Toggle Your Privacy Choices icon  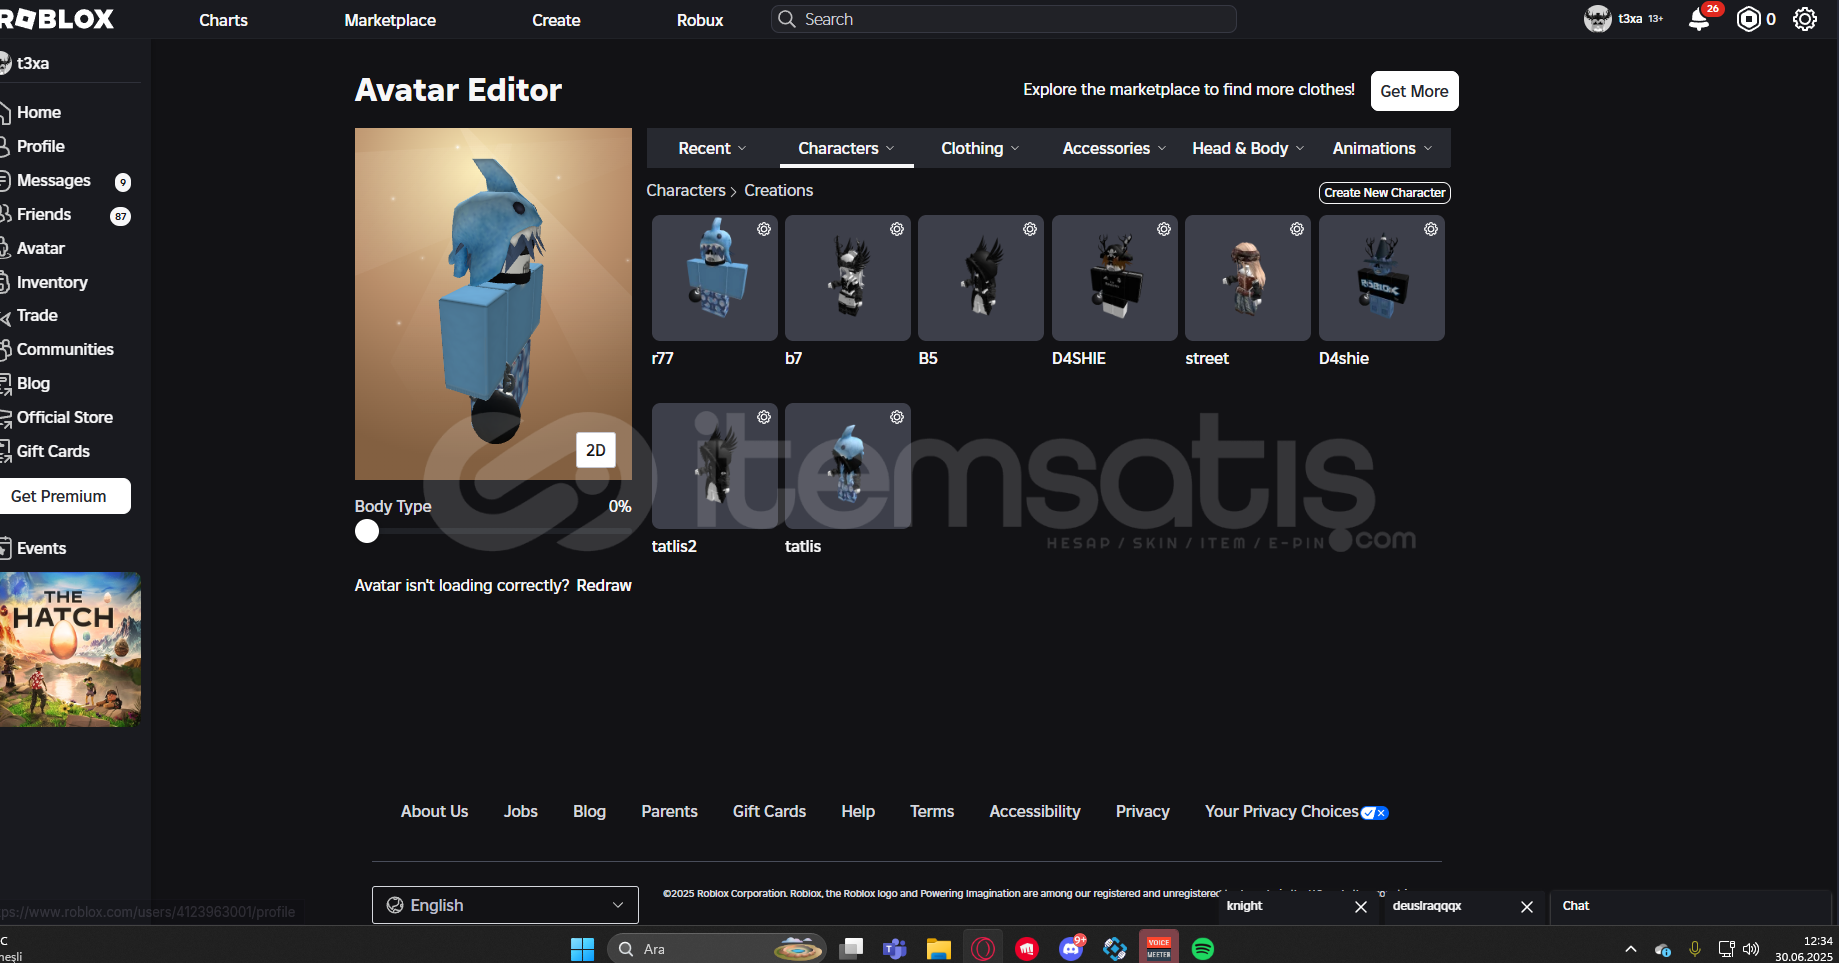pos(1375,813)
